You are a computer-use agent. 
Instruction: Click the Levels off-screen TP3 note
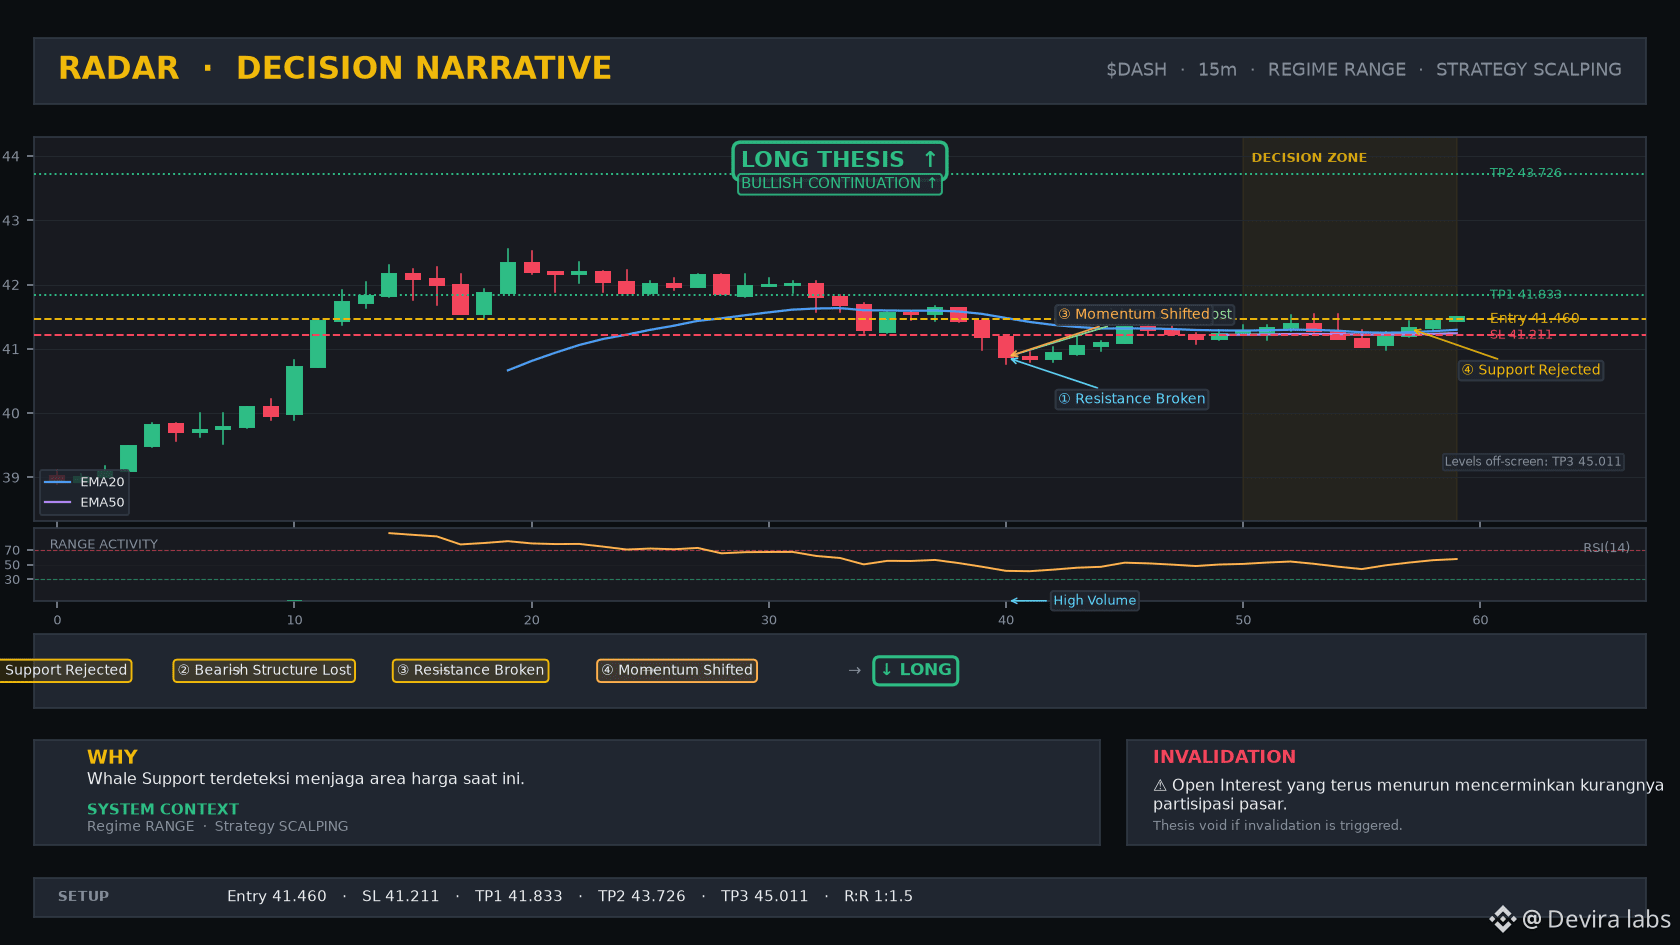(x=1532, y=462)
